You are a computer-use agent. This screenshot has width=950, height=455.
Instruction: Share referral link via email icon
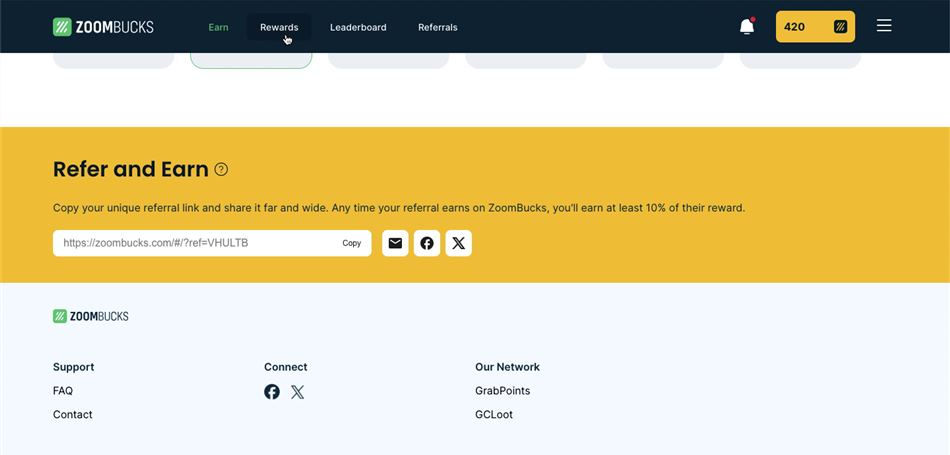point(395,243)
